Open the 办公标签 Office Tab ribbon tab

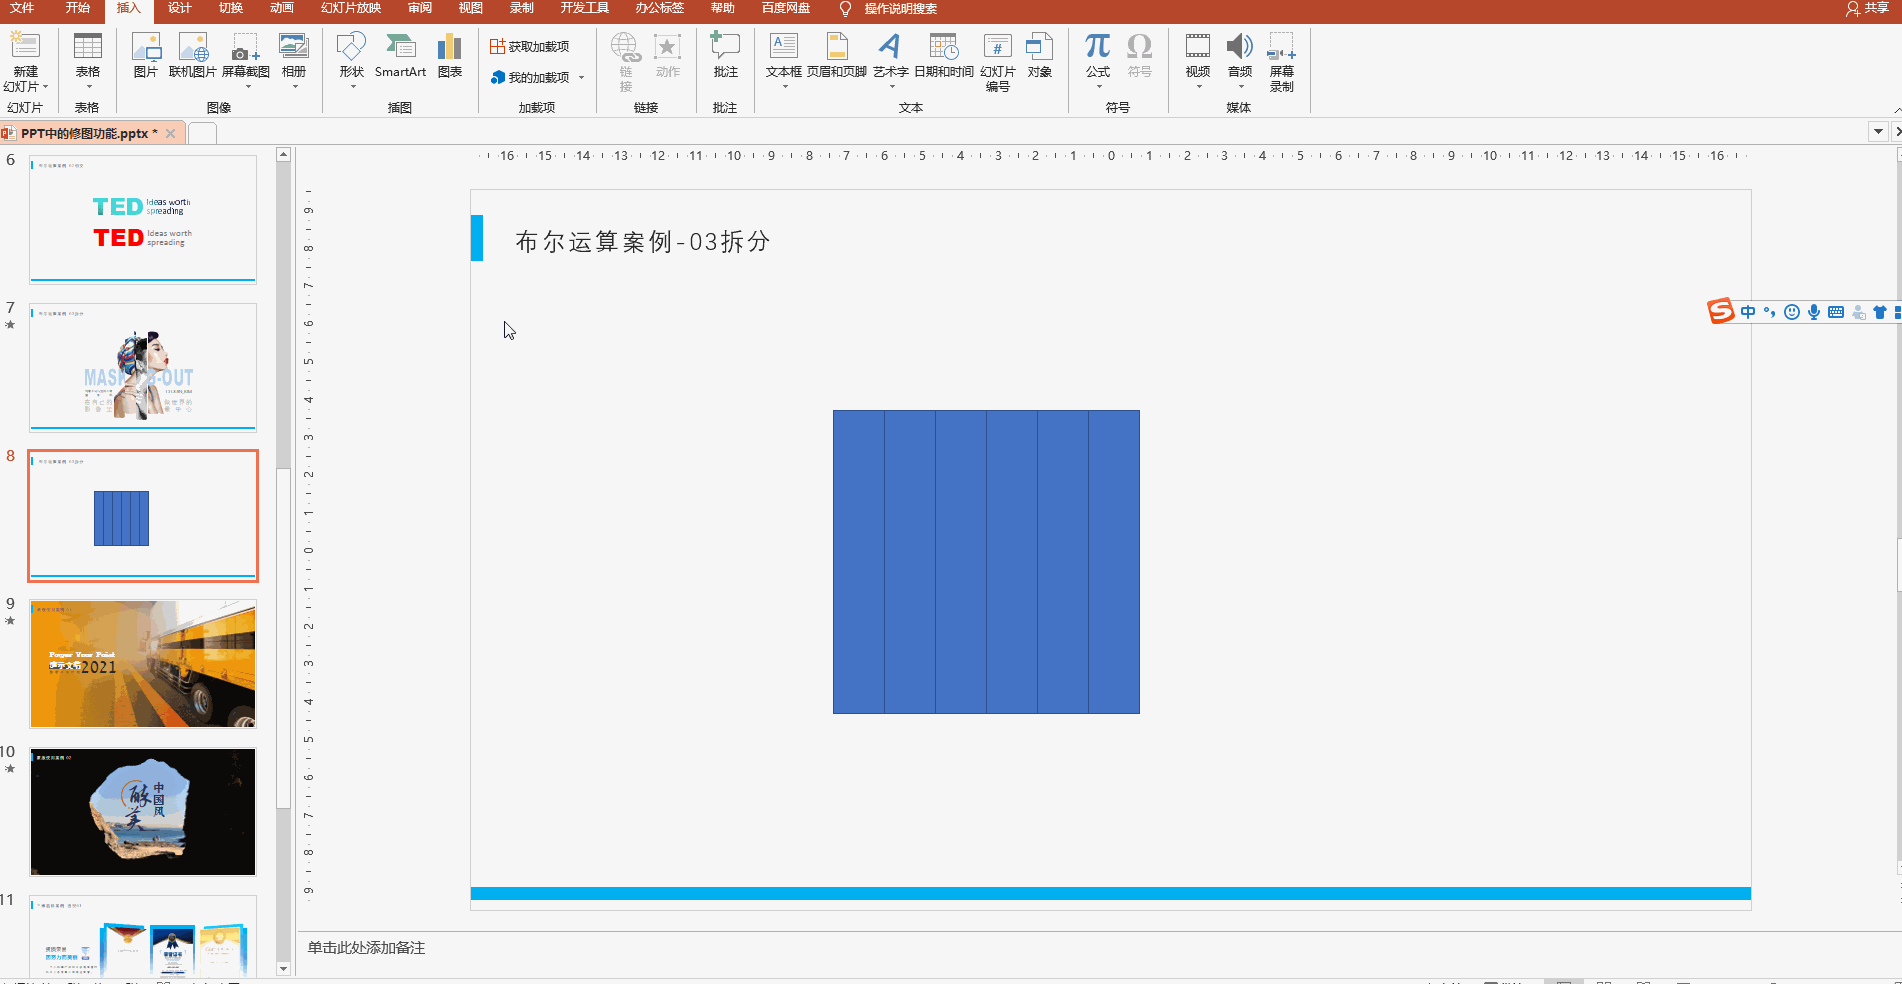660,8
